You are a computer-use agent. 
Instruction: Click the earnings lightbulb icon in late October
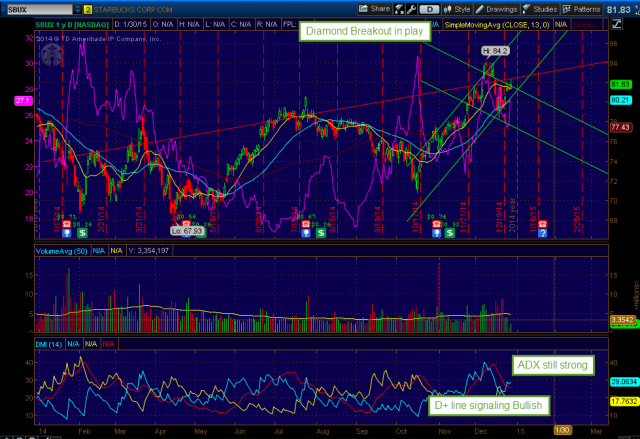(436, 233)
